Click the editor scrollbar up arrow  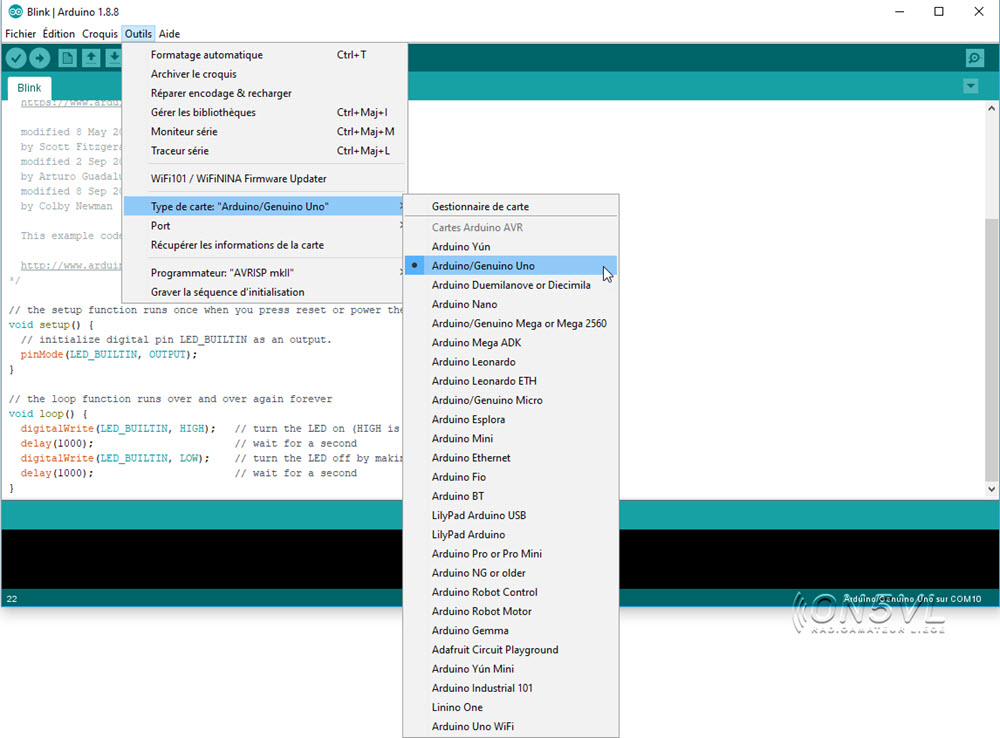(x=991, y=108)
